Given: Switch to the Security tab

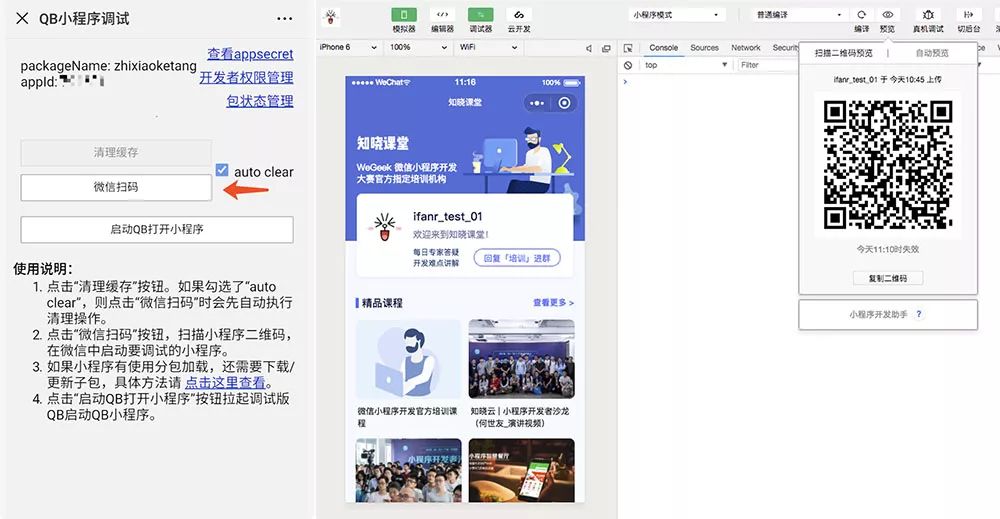Looking at the screenshot, I should tap(784, 48).
